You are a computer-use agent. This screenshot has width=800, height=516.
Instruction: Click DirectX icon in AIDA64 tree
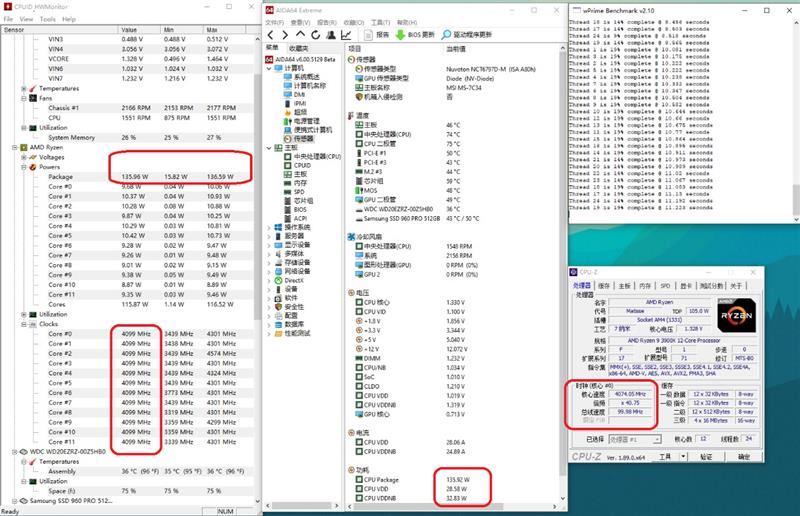pyautogui.click(x=278, y=280)
